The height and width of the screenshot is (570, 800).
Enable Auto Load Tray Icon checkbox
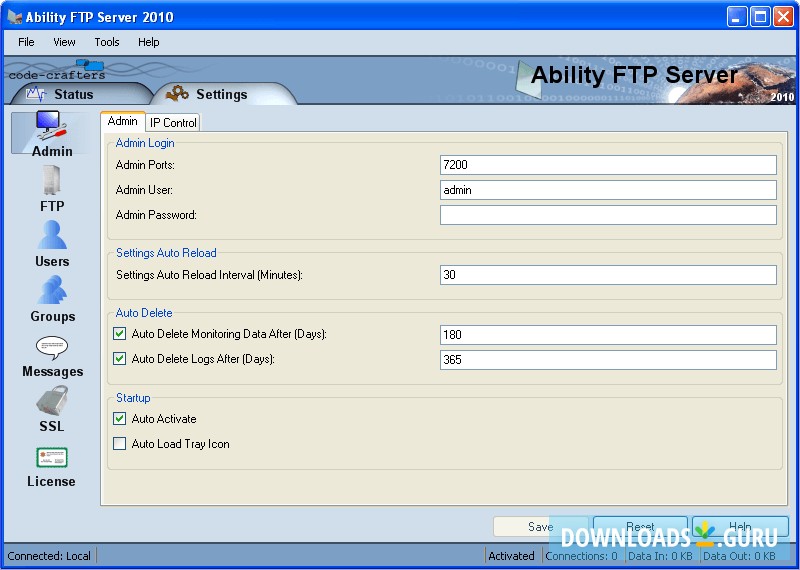[x=119, y=443]
